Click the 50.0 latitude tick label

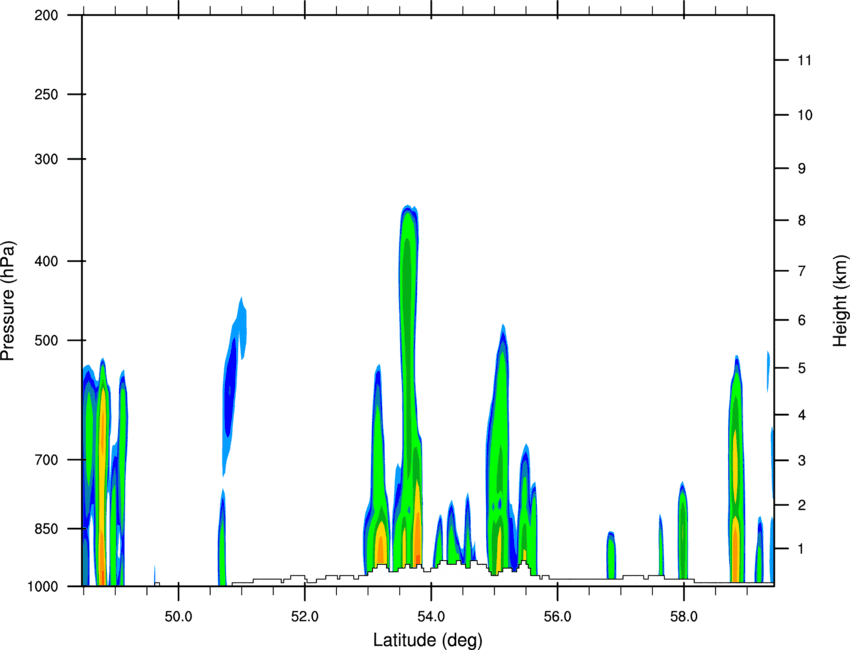pyautogui.click(x=178, y=617)
